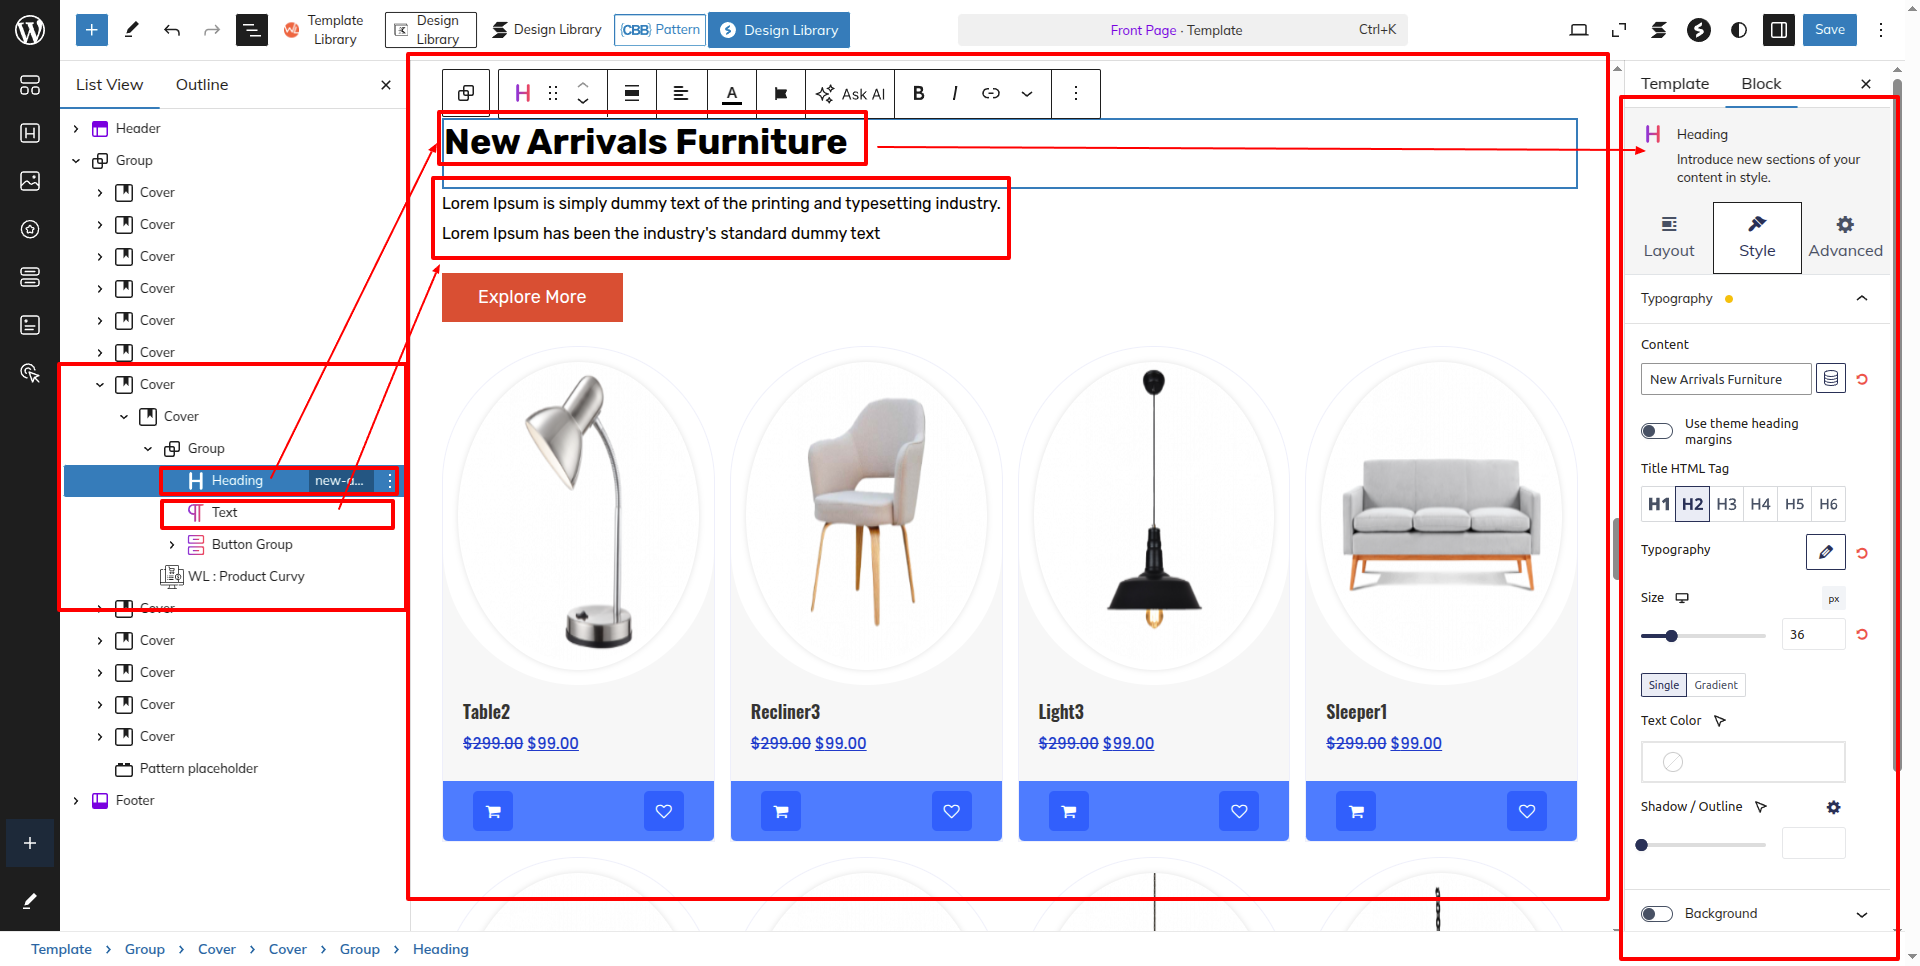Reset the Content field value
Screen dimensions: 1920x966
tap(1862, 379)
